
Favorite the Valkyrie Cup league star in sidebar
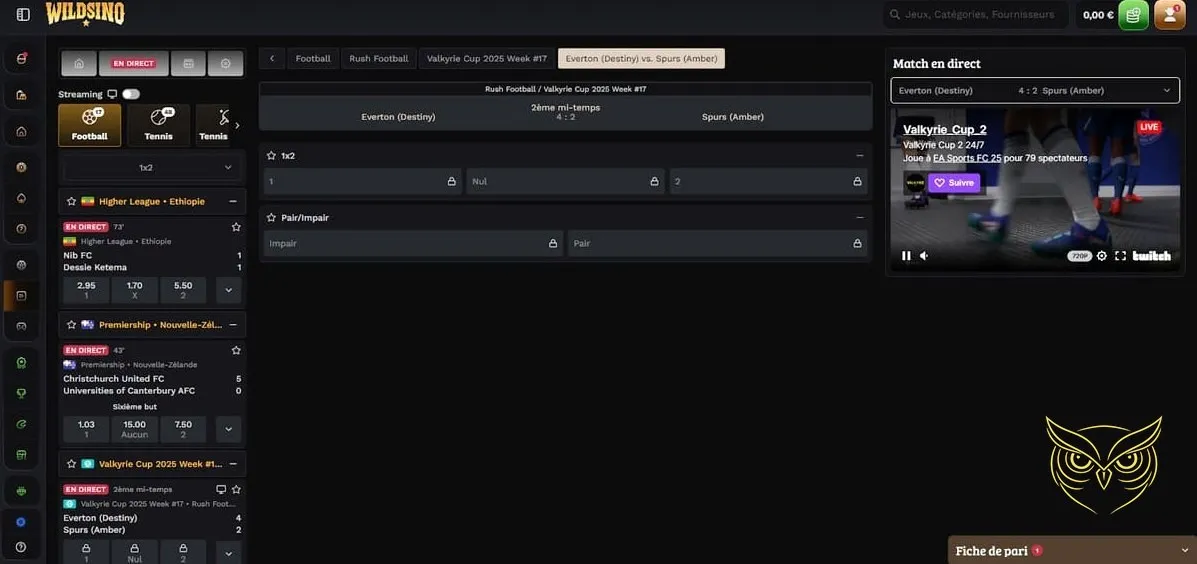(x=72, y=463)
